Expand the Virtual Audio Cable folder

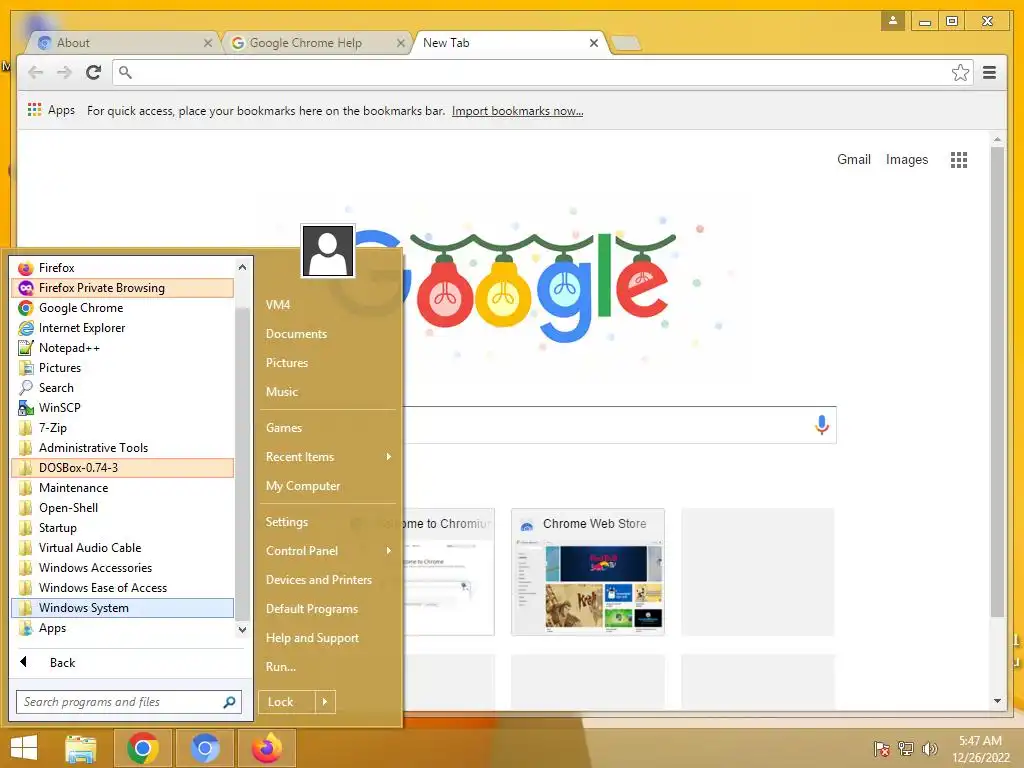122,548
